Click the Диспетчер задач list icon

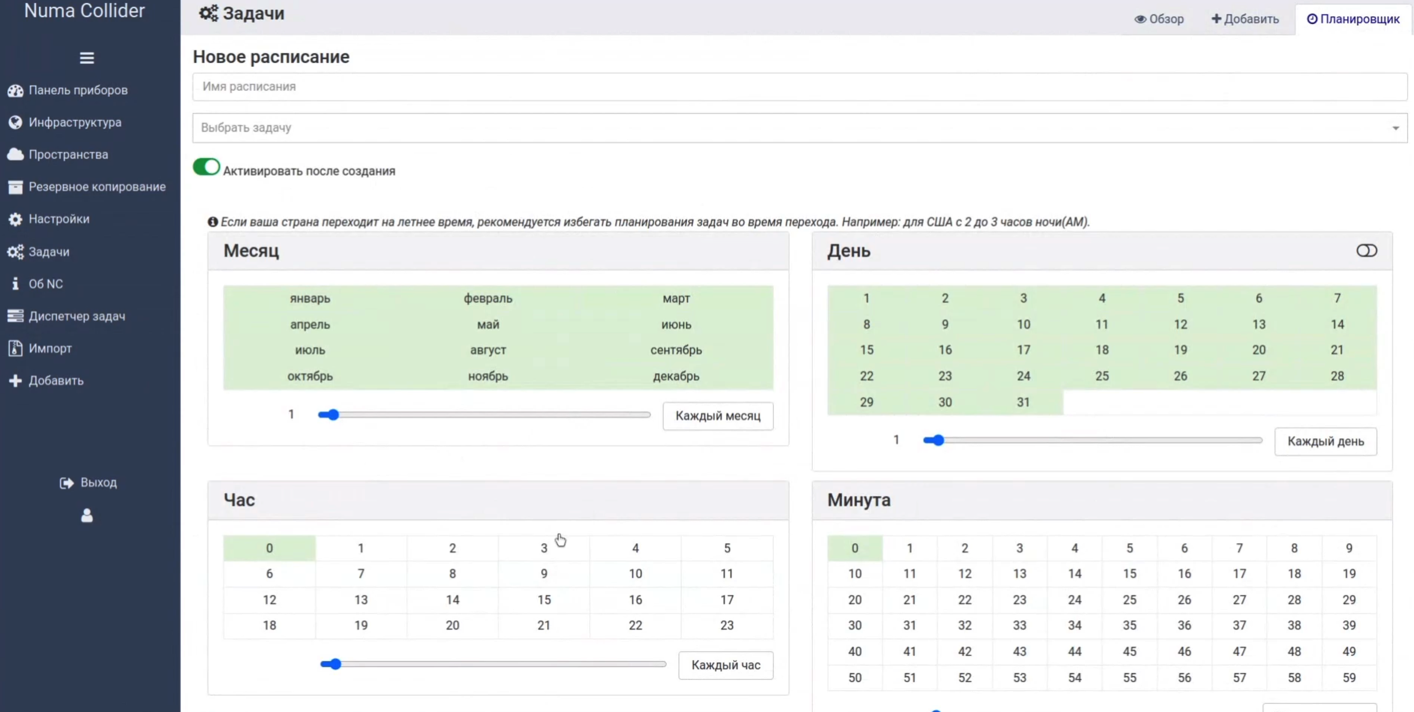click(x=15, y=316)
